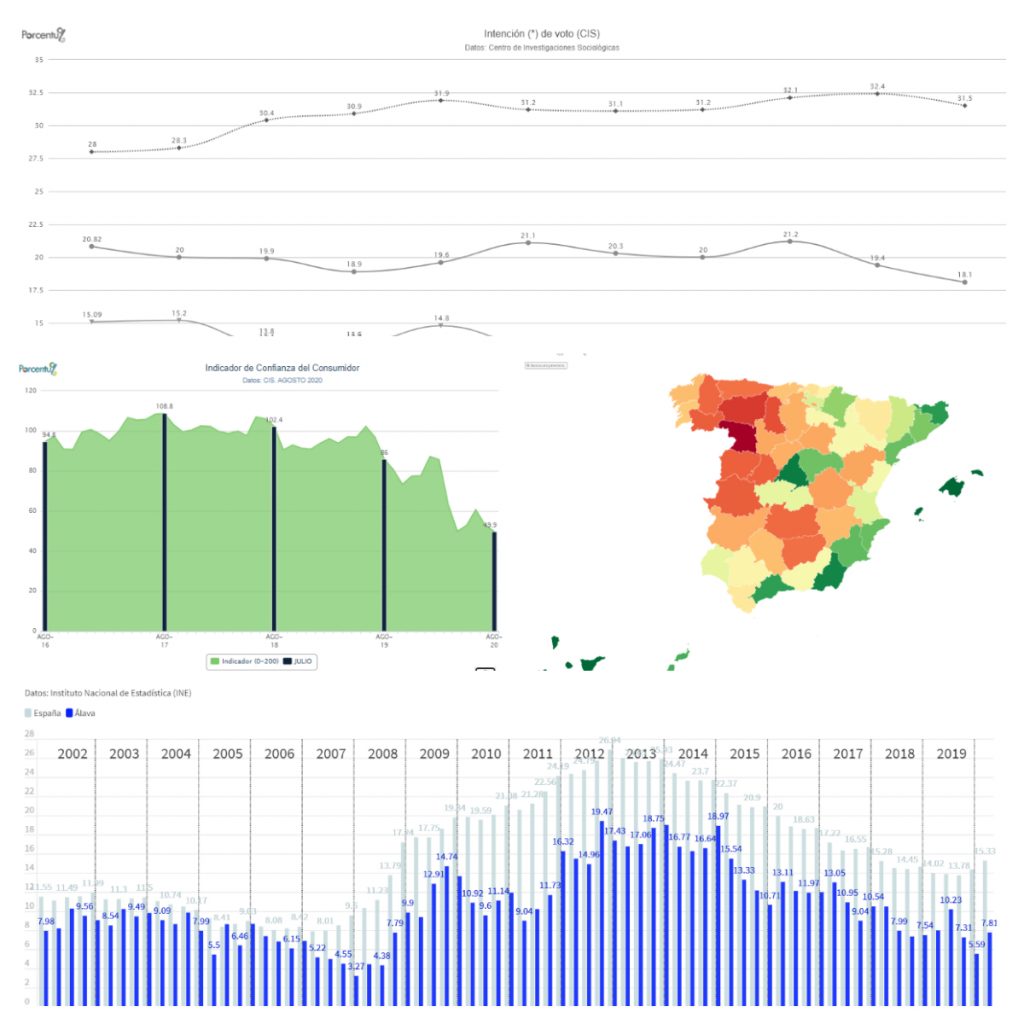Select the 21.2 point on the solid grey line
Viewport: 1024px width, 1024px height.
coord(790,242)
